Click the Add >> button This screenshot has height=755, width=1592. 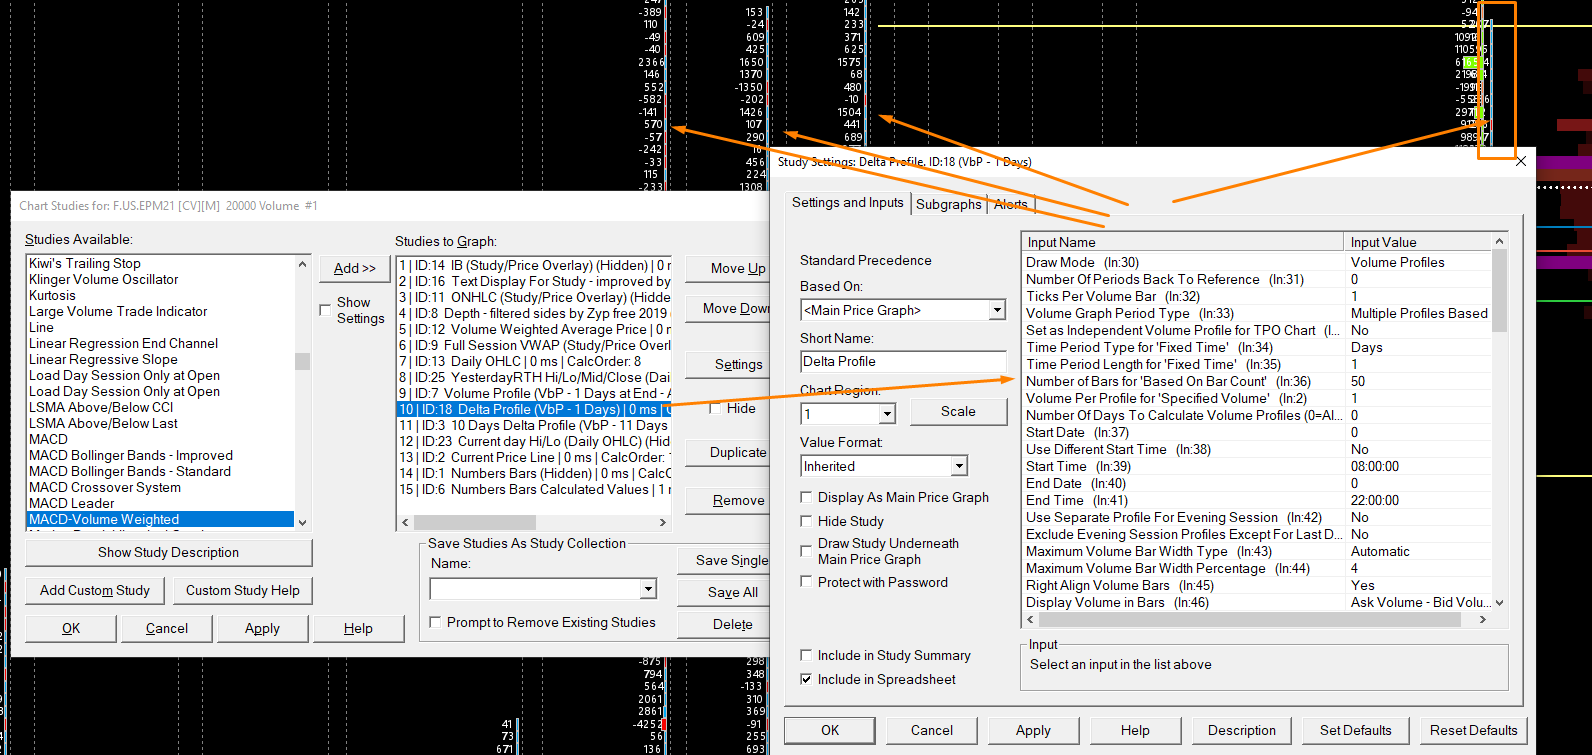tap(354, 268)
